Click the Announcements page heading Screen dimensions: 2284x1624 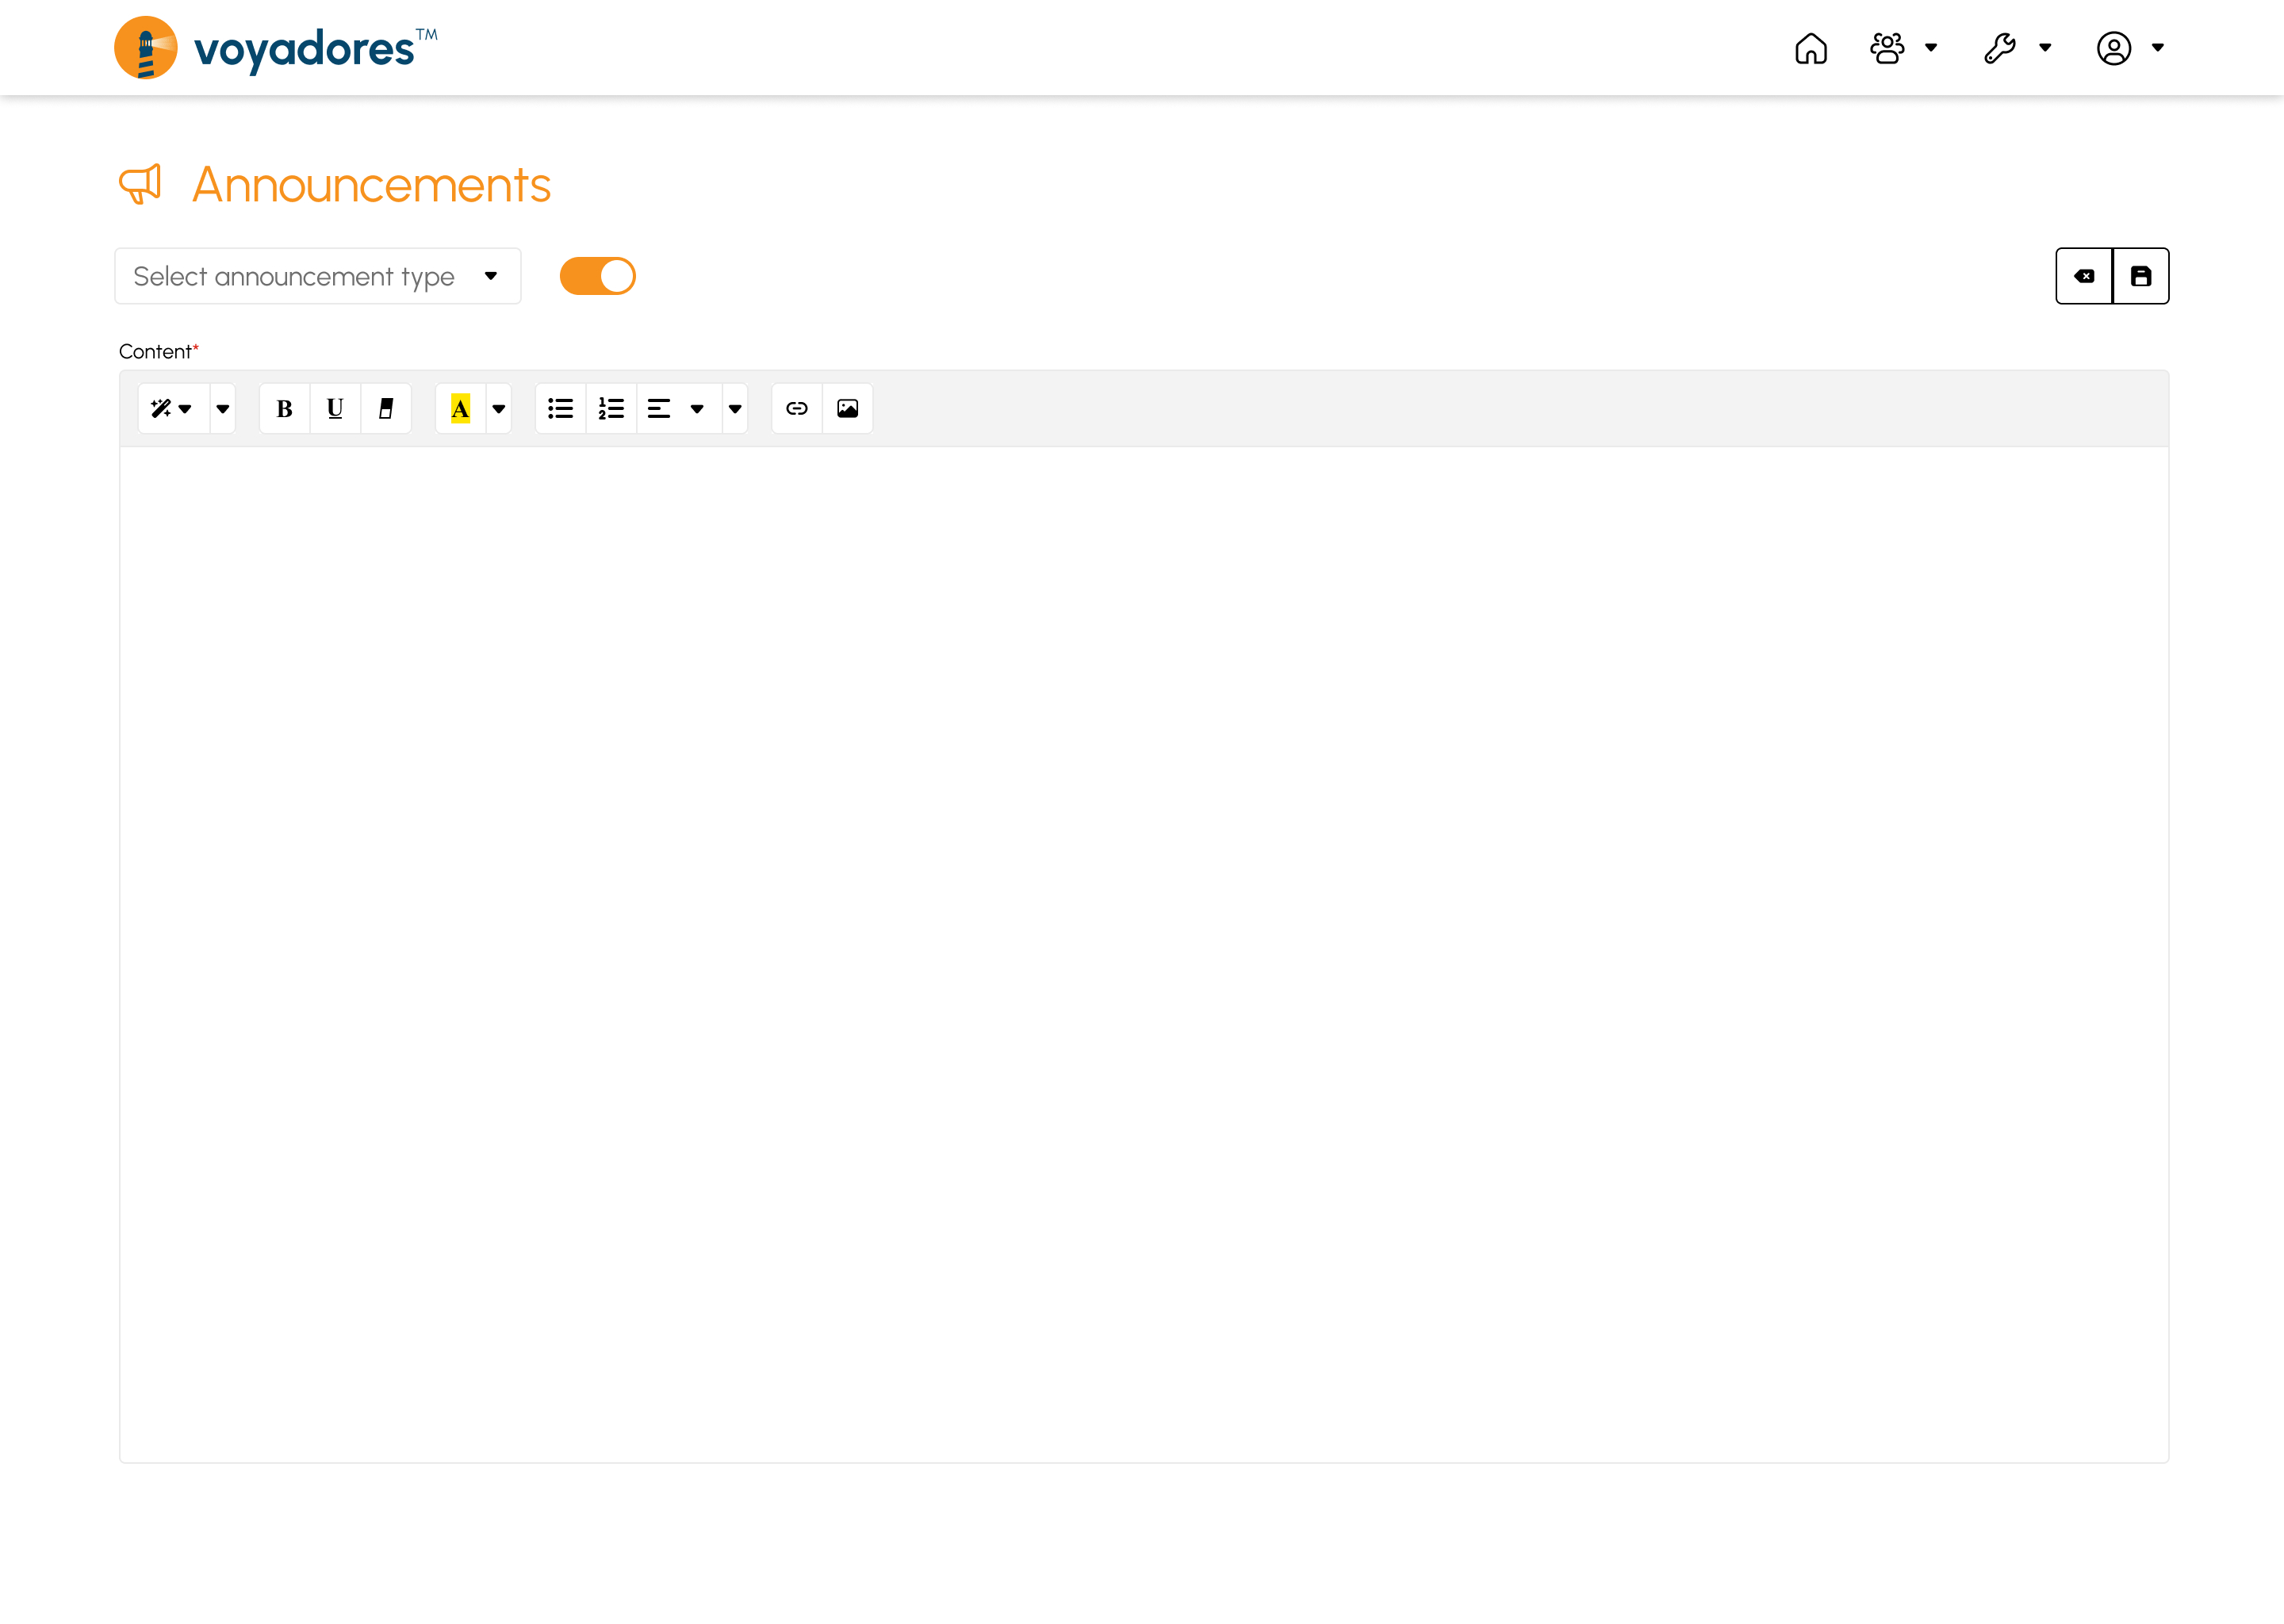[x=371, y=185]
